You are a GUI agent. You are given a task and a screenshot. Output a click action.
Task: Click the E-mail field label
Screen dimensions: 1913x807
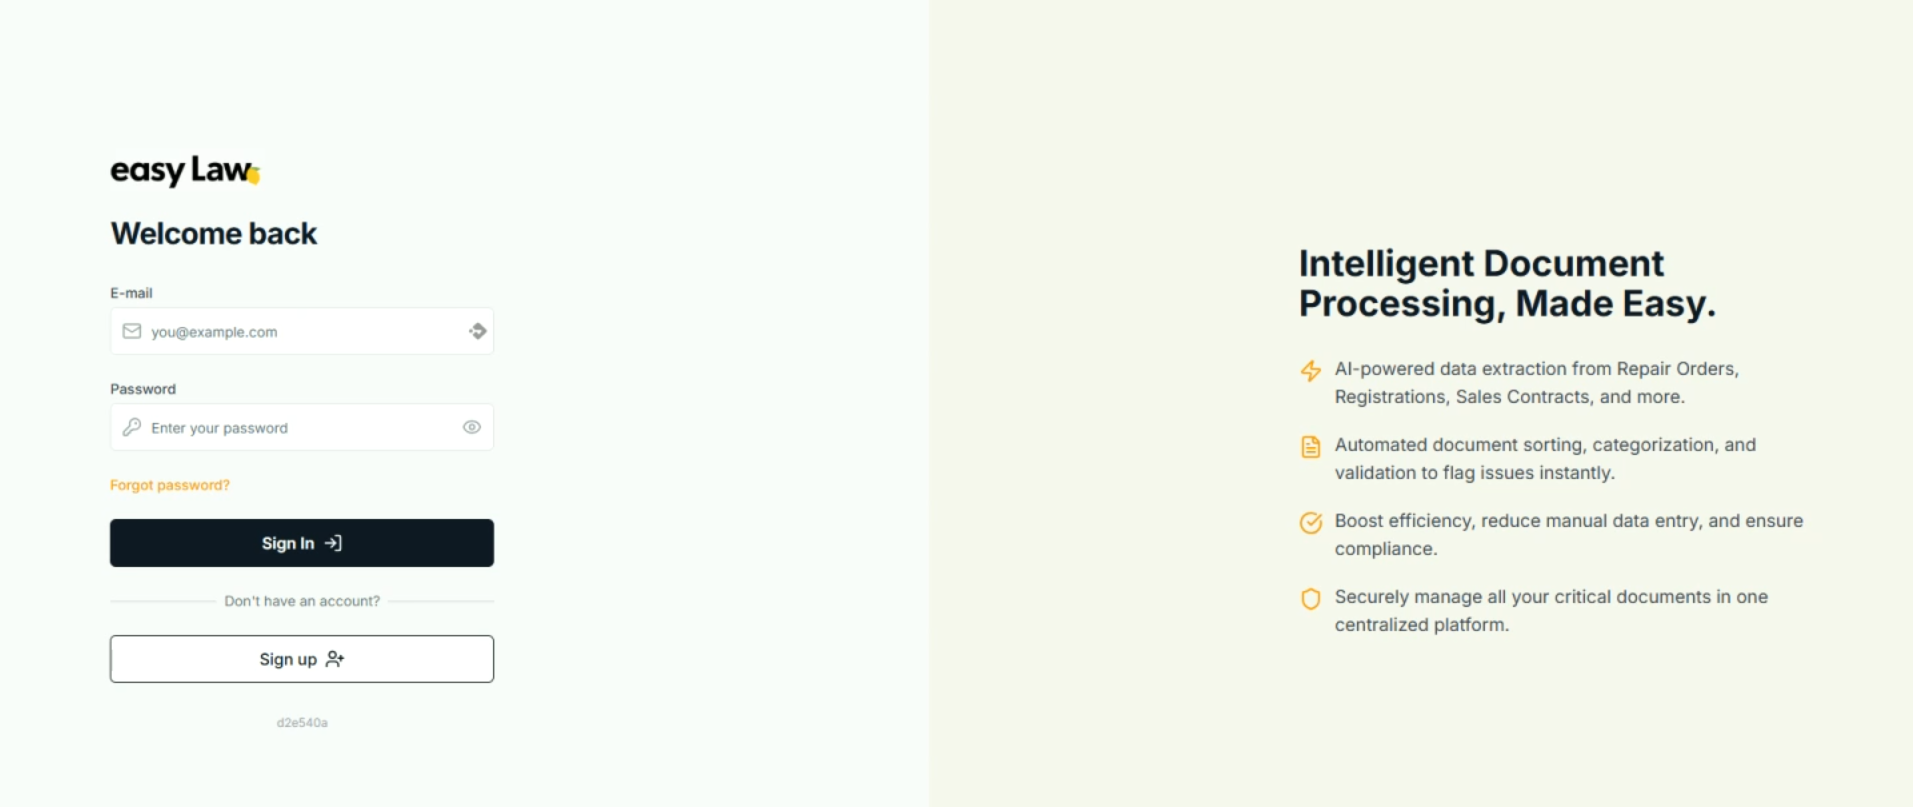coord(131,293)
